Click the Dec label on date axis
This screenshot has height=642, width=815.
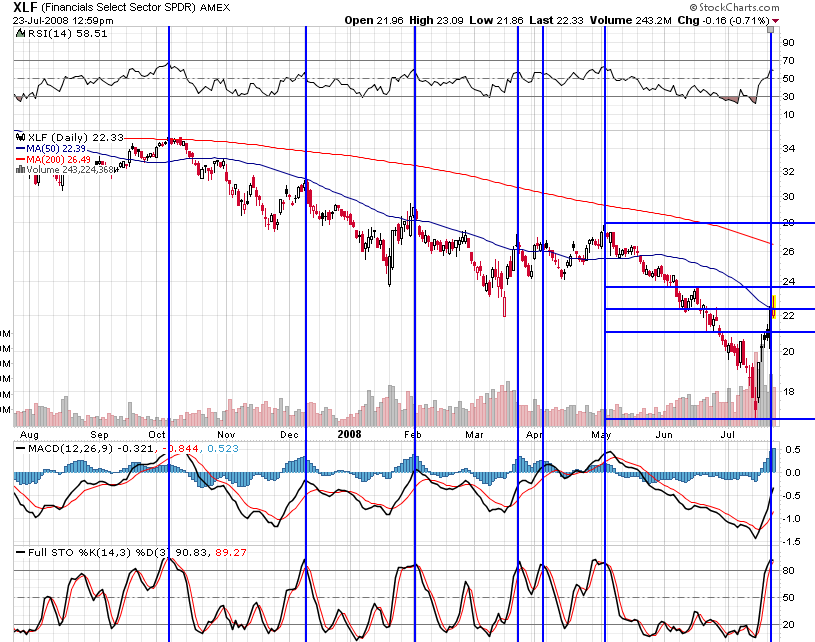click(x=289, y=435)
